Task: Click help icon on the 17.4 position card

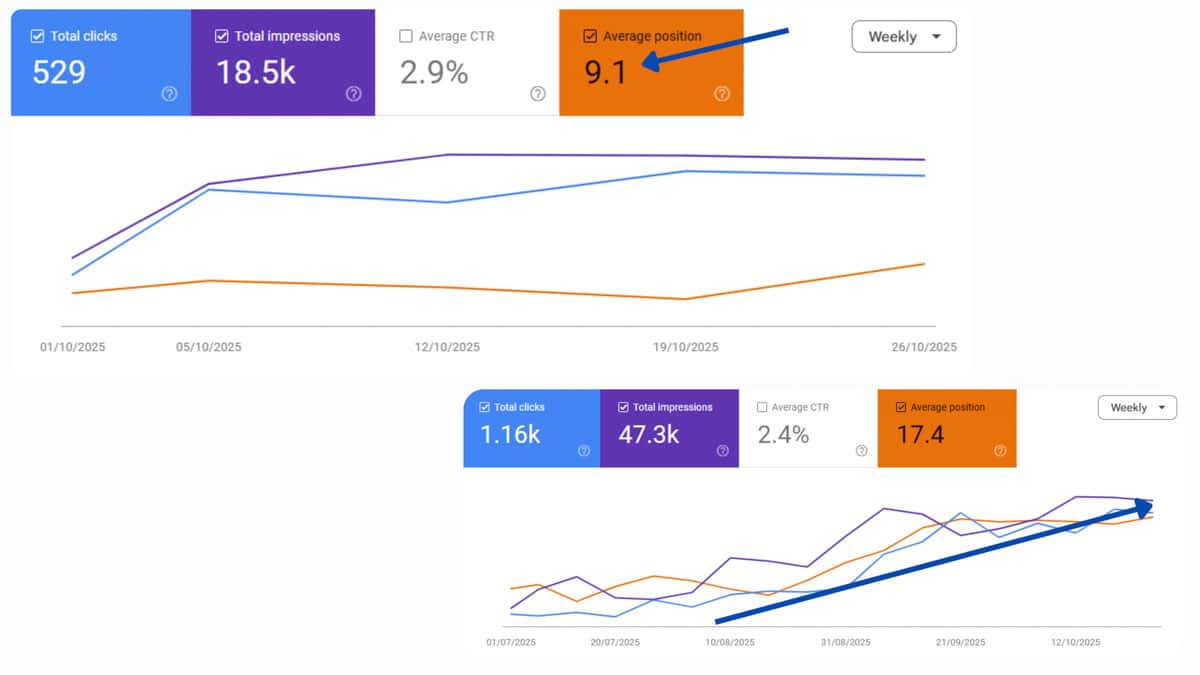Action: tap(1000, 451)
